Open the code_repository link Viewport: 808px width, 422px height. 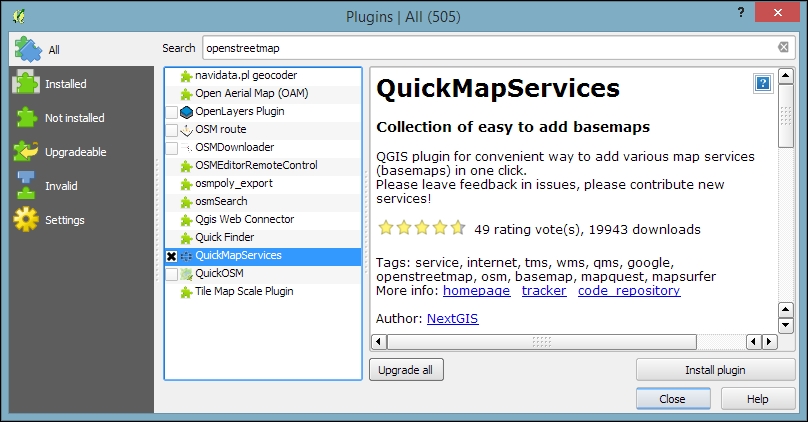pyautogui.click(x=629, y=291)
